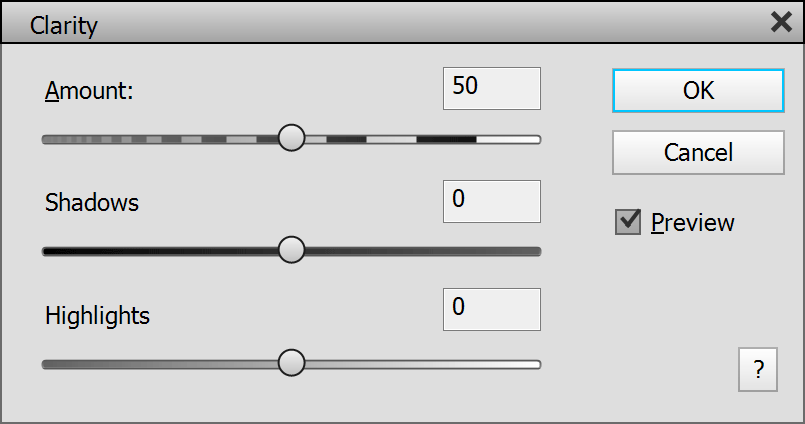Image resolution: width=805 pixels, height=424 pixels.
Task: Focus the Shadows value field
Action: pos(491,201)
